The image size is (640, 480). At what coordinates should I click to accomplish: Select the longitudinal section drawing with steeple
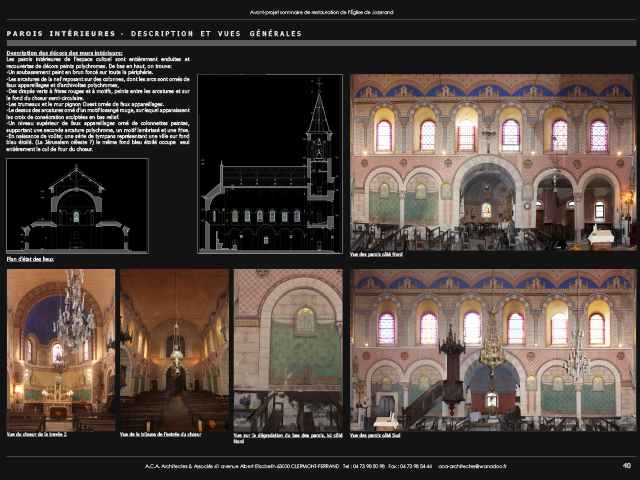pyautogui.click(x=270, y=165)
